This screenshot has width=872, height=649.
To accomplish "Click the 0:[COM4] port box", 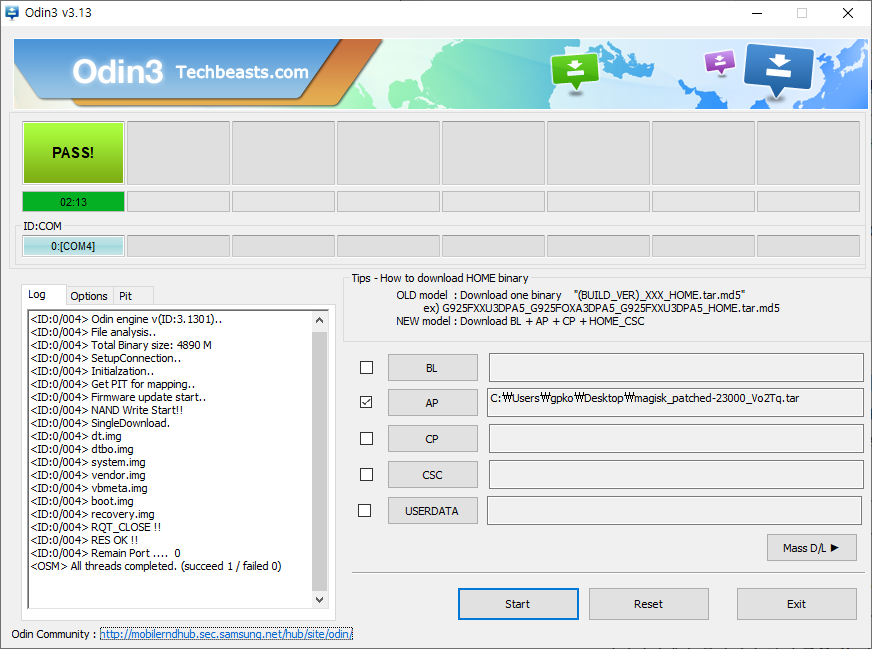I will 73,246.
